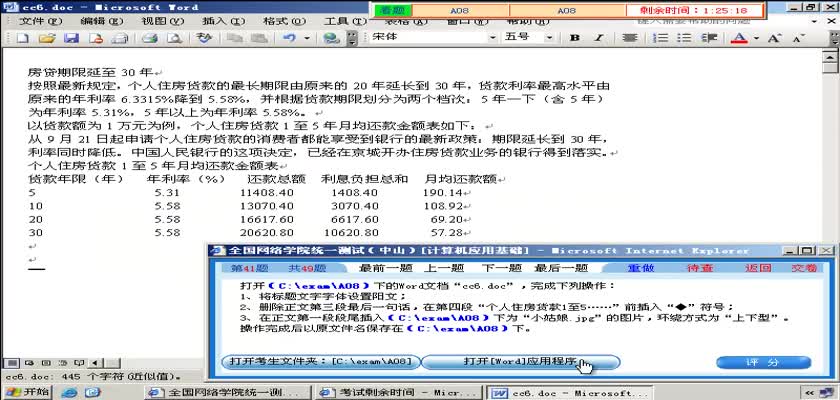This screenshot has height=400, width=840.
Task: Submit the exam with 交卷
Action: [804, 268]
